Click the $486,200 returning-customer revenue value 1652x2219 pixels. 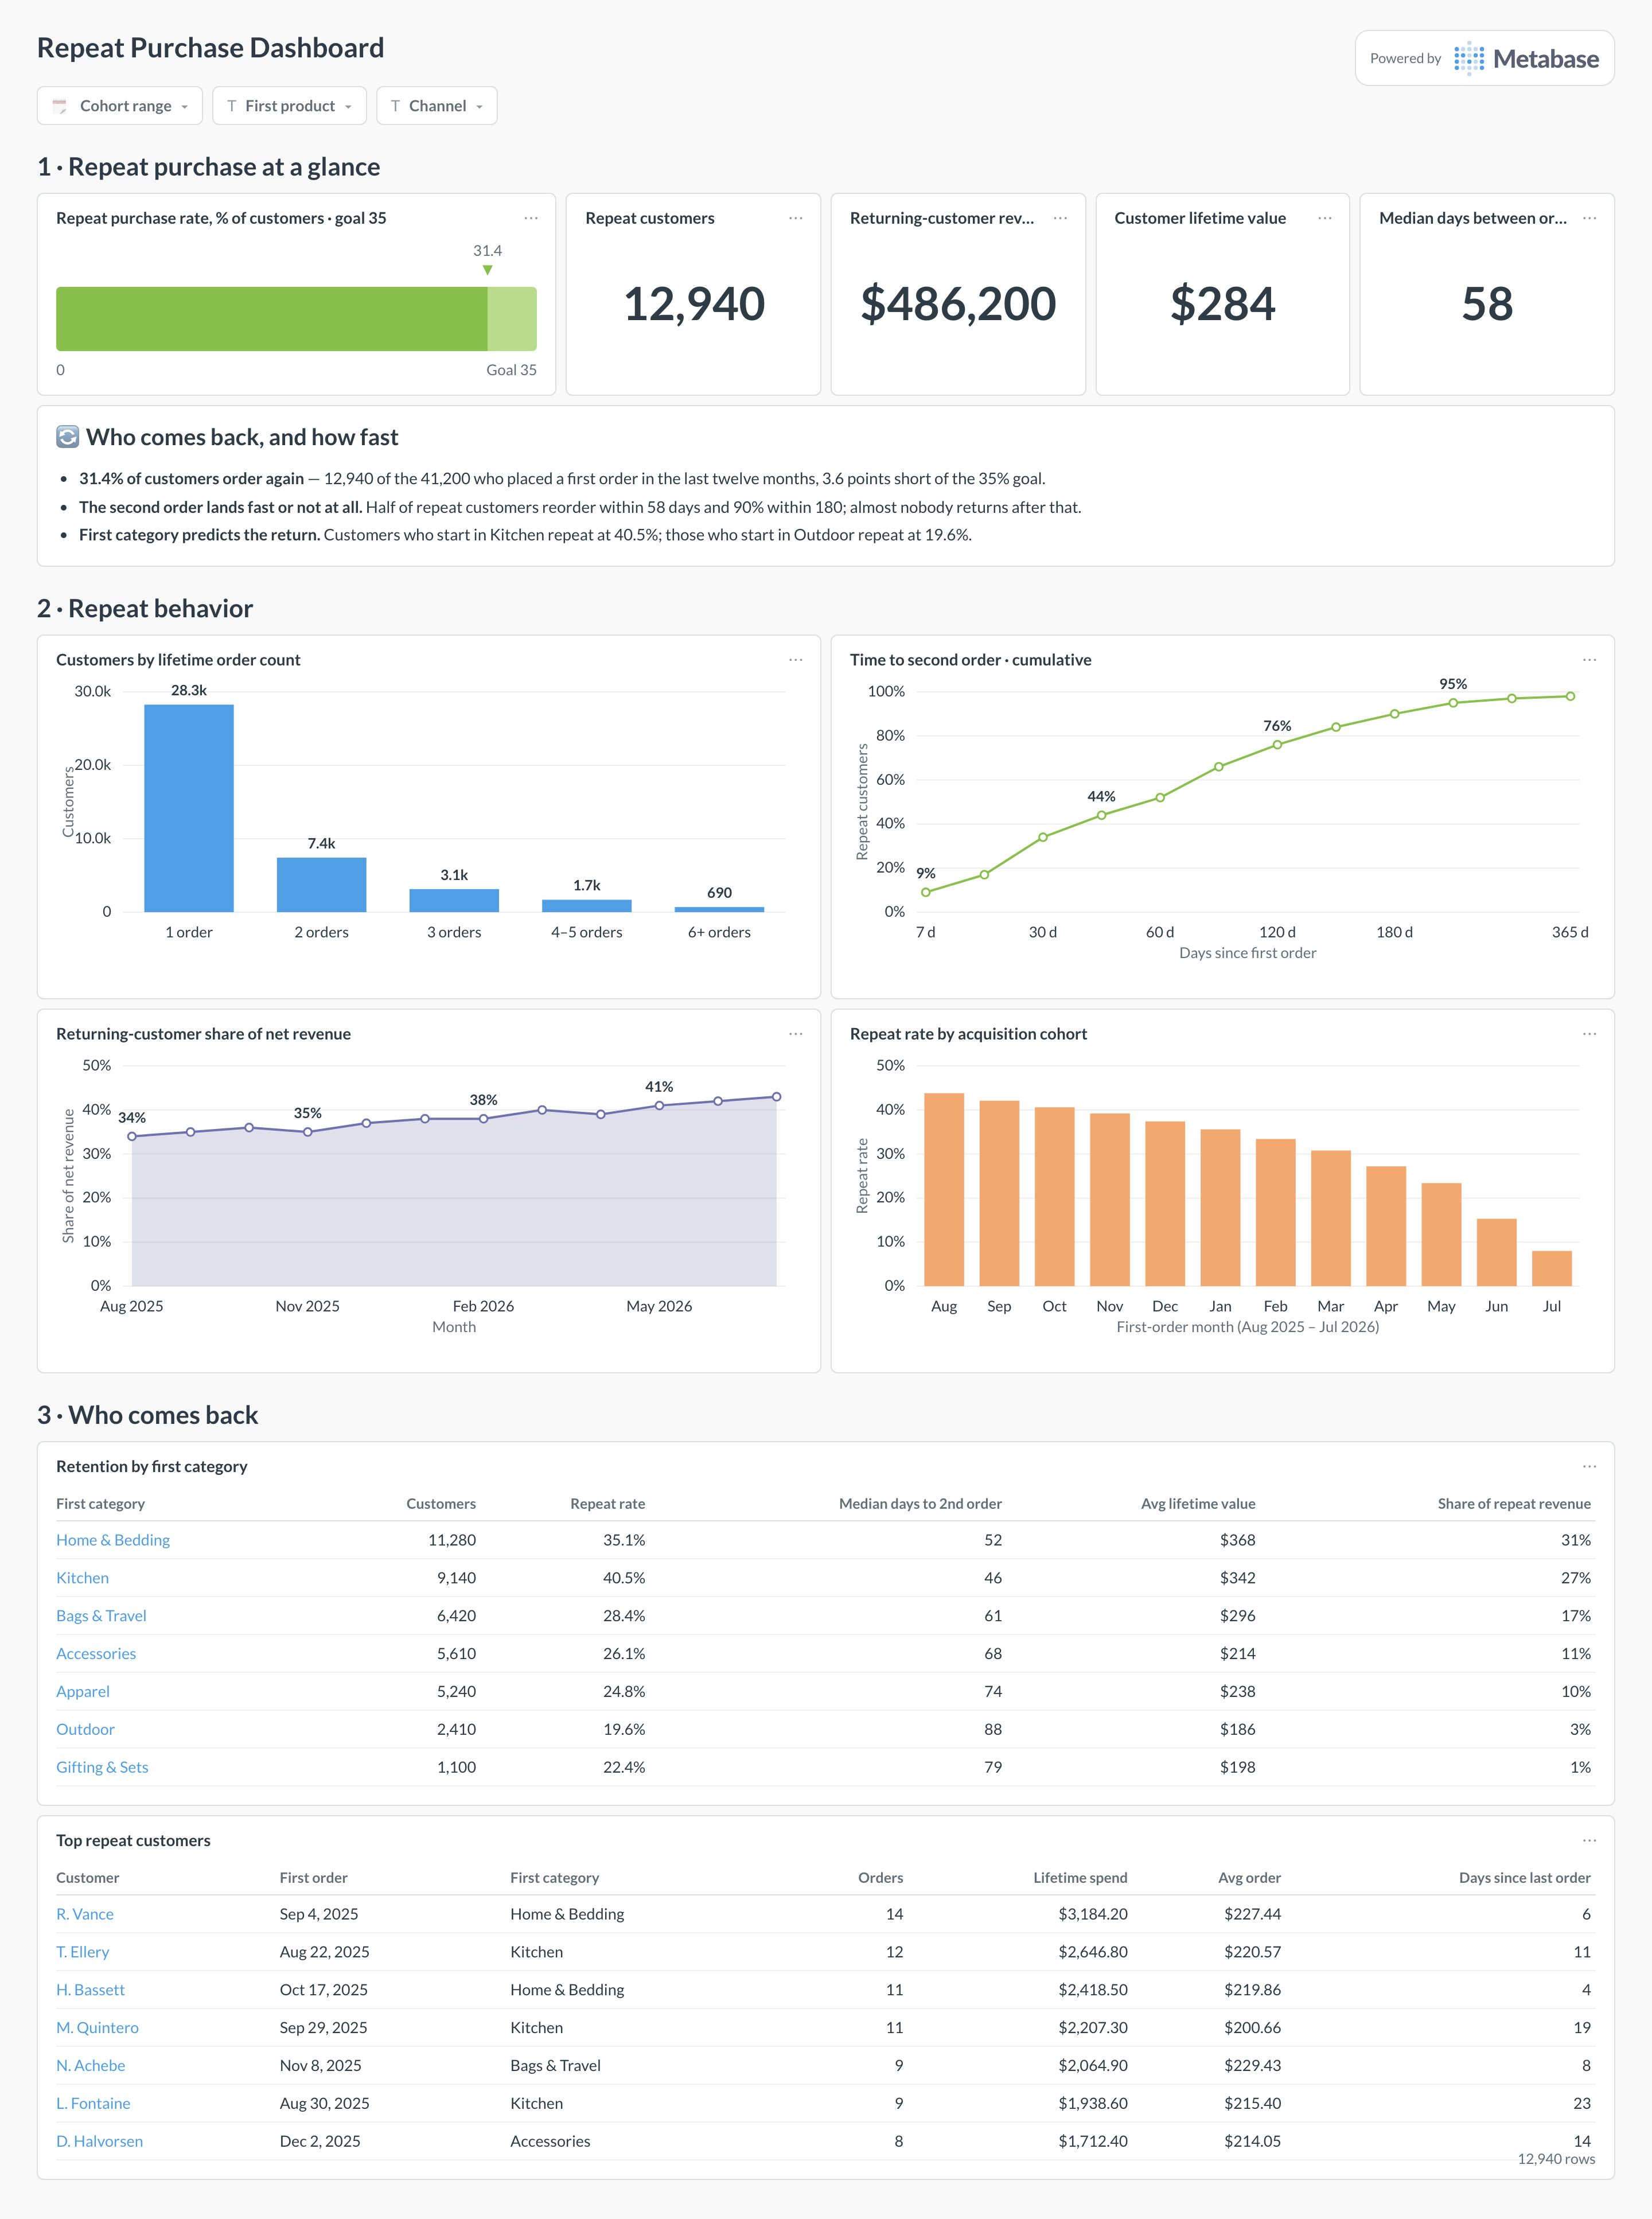(x=958, y=304)
